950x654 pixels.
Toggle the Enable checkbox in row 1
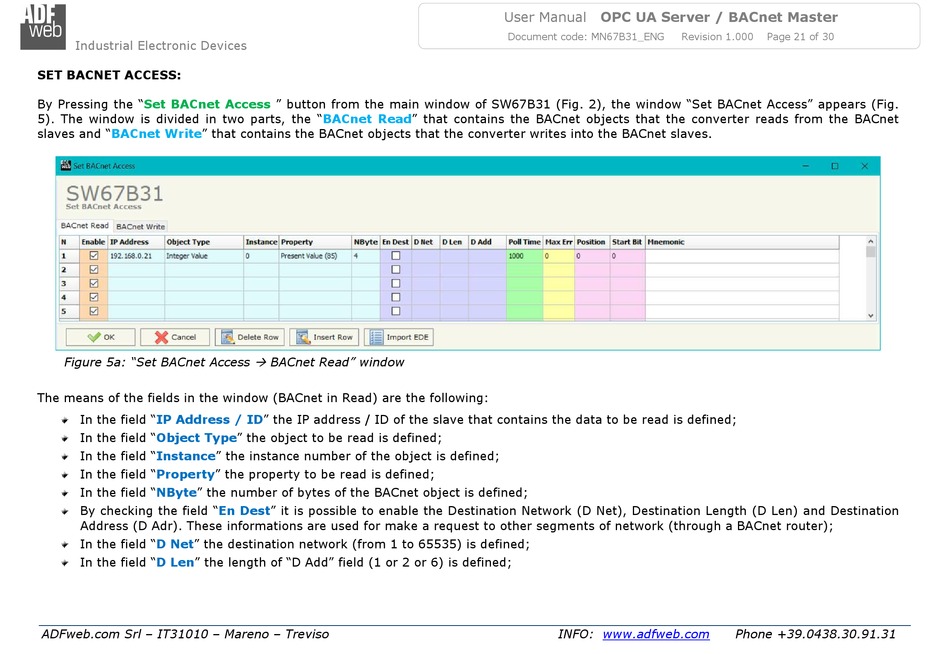pos(94,256)
